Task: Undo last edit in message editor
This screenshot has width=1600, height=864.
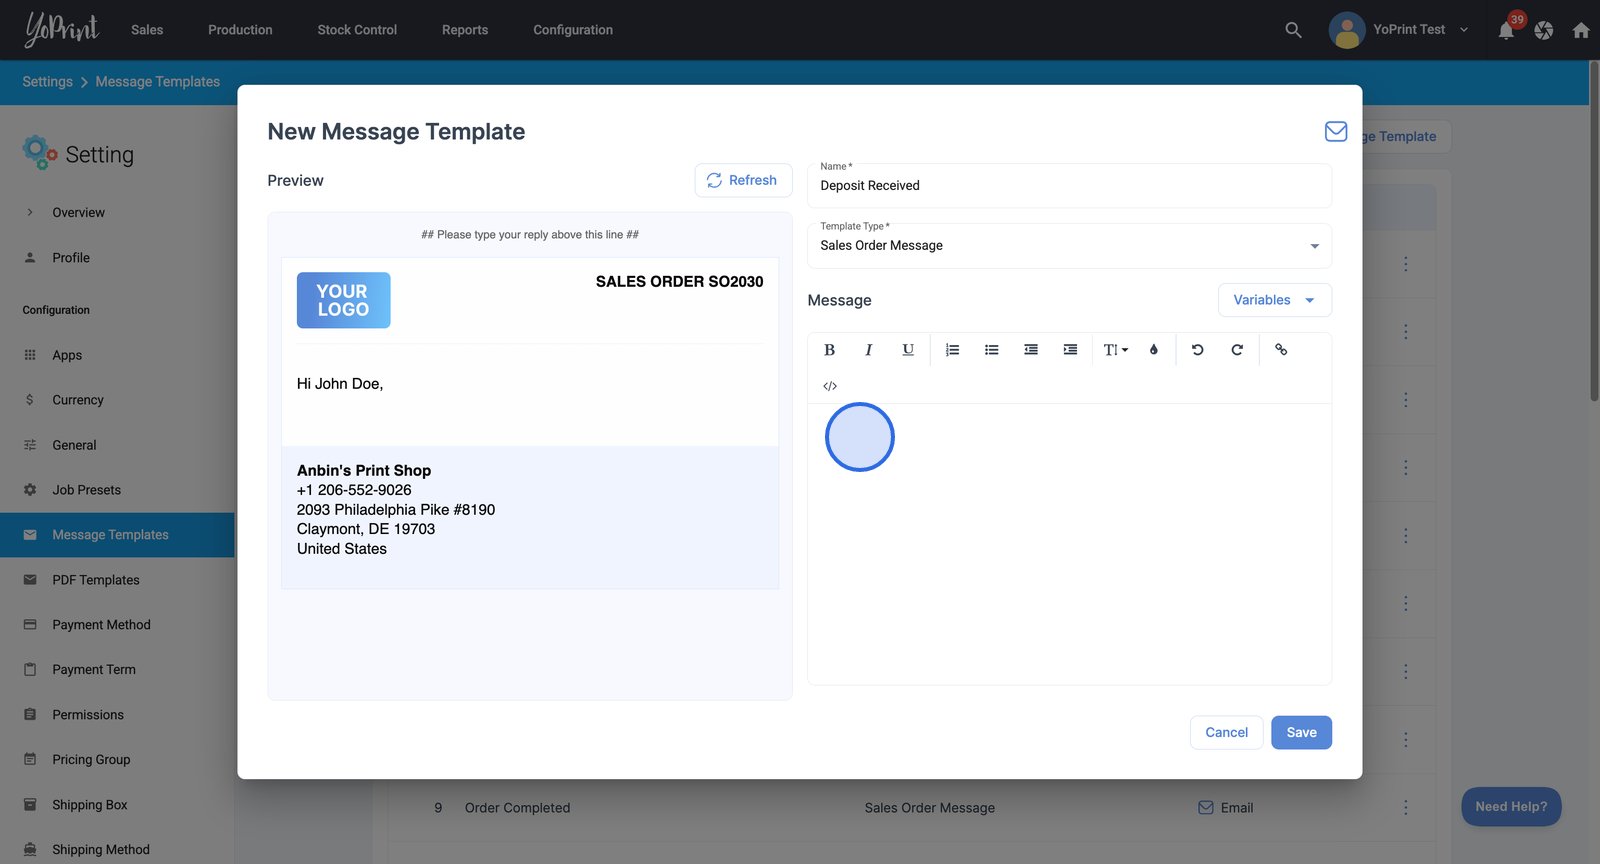Action: pos(1197,350)
